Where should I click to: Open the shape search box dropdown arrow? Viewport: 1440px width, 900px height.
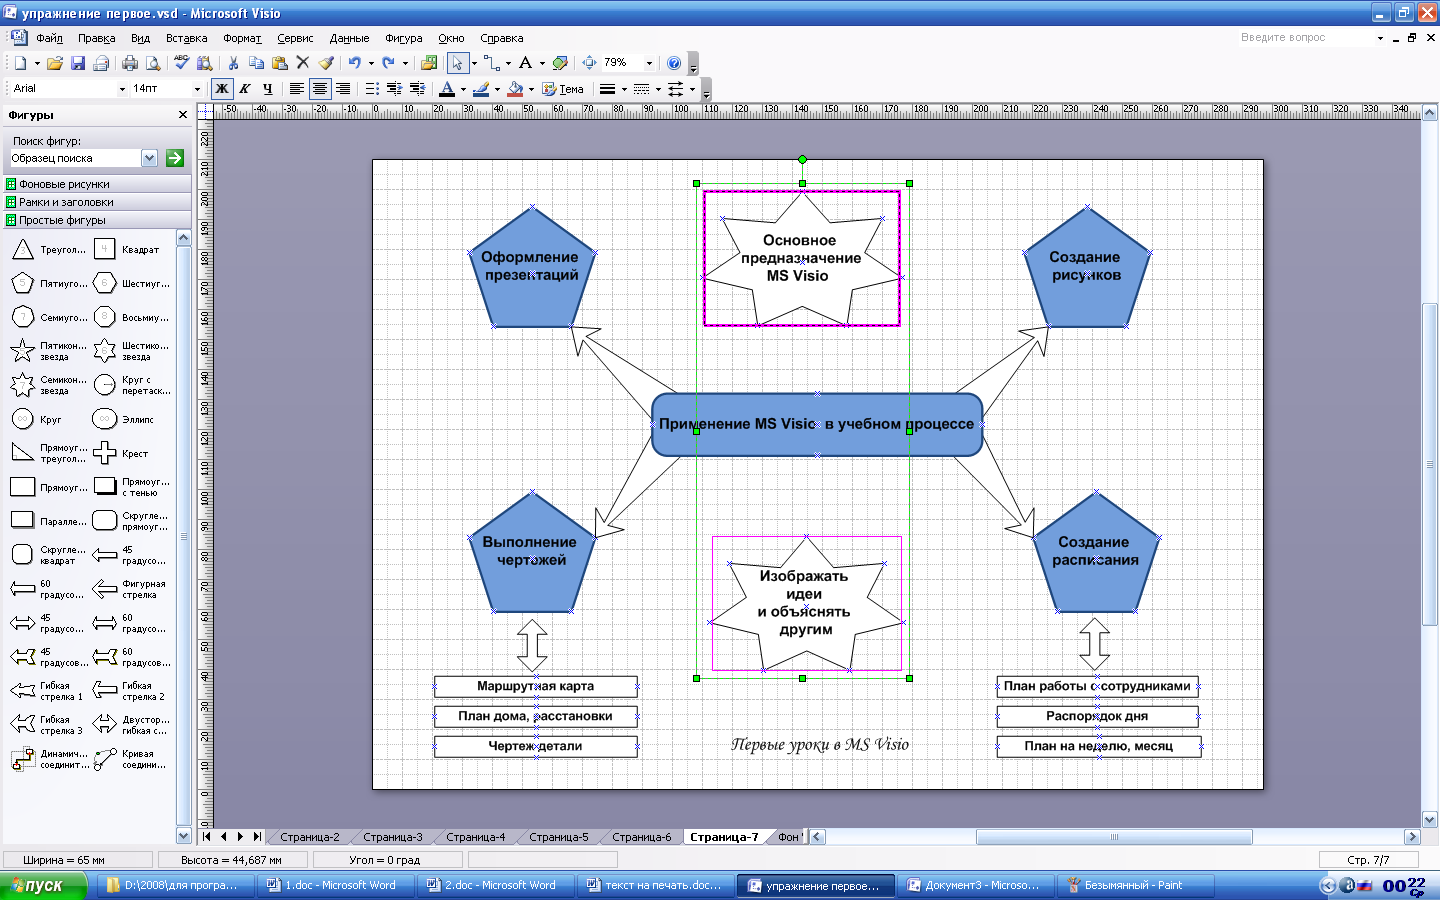pyautogui.click(x=150, y=158)
